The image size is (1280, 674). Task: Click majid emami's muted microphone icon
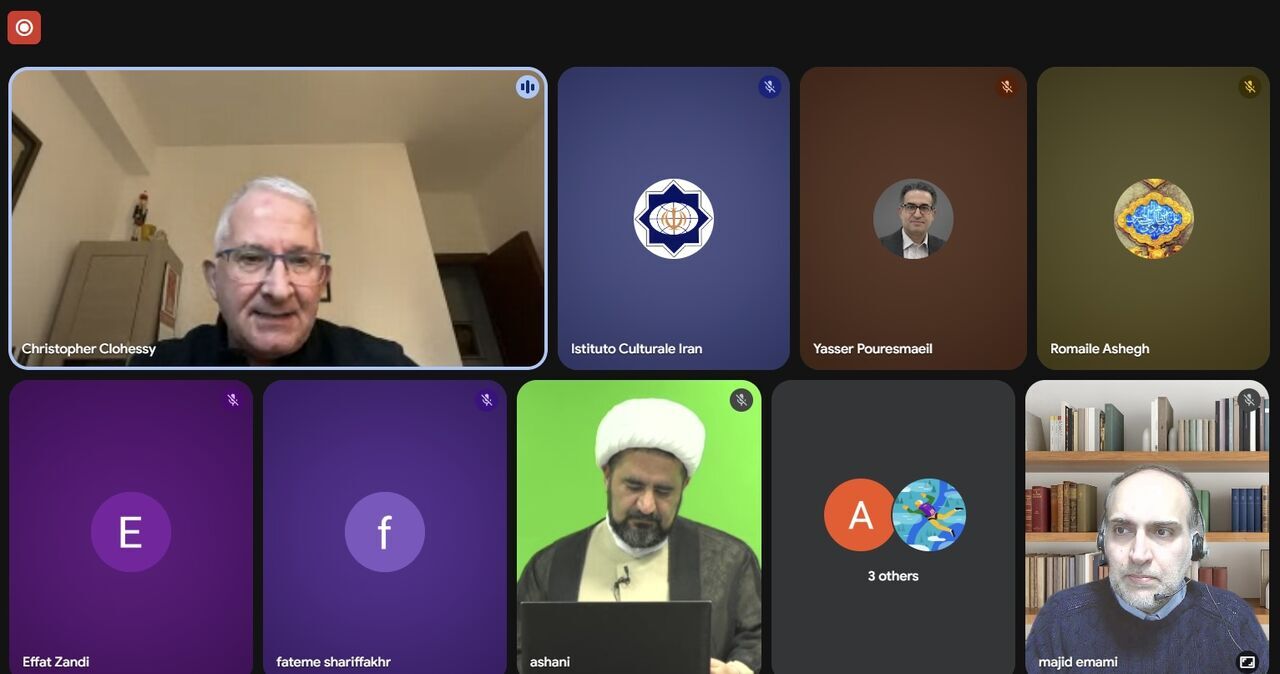(1249, 400)
